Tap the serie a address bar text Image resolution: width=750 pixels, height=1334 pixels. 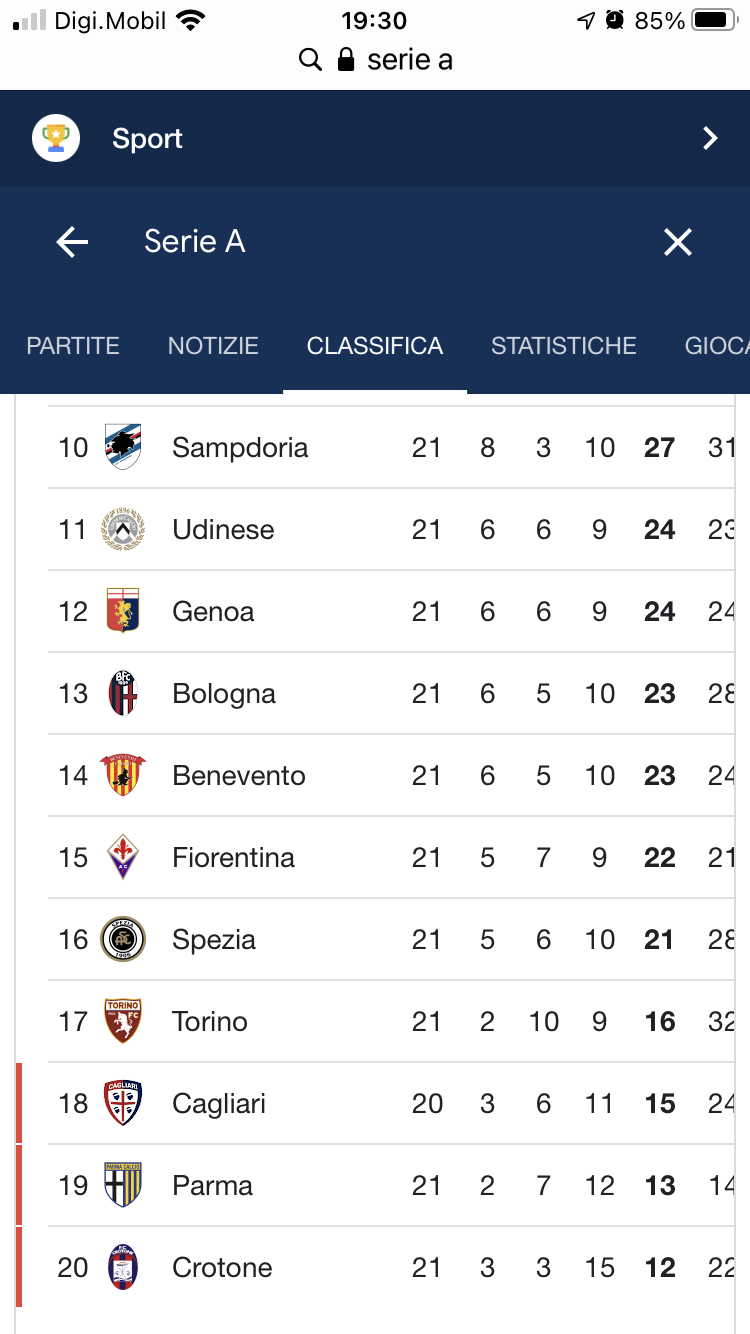click(410, 60)
